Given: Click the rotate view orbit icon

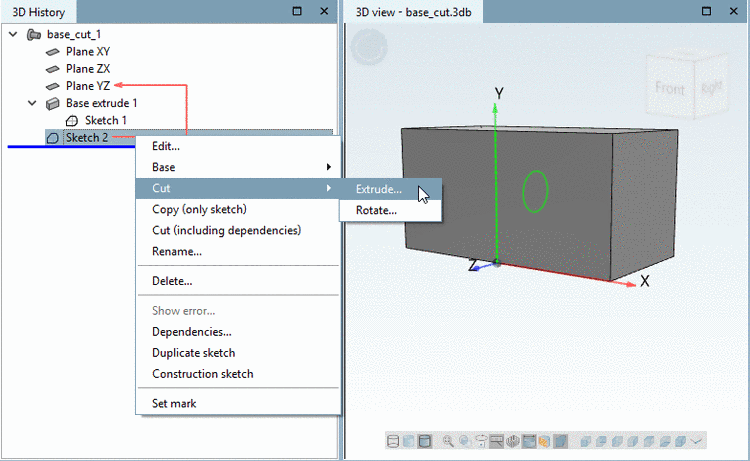Looking at the screenshot, I should (481, 441).
